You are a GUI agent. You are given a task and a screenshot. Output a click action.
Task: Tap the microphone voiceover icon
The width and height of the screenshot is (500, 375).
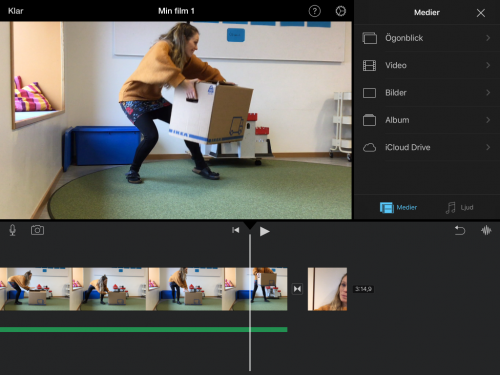click(x=12, y=230)
